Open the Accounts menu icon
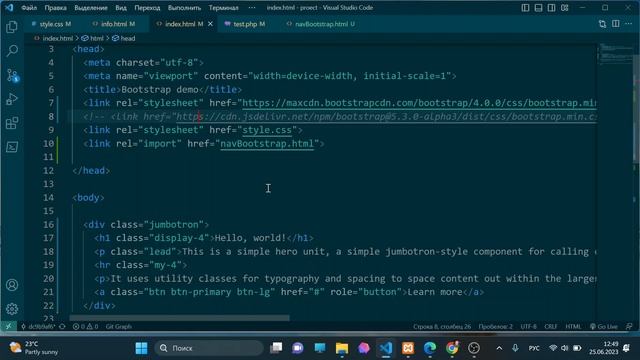Viewport: 640px width, 360px height. click(12, 285)
